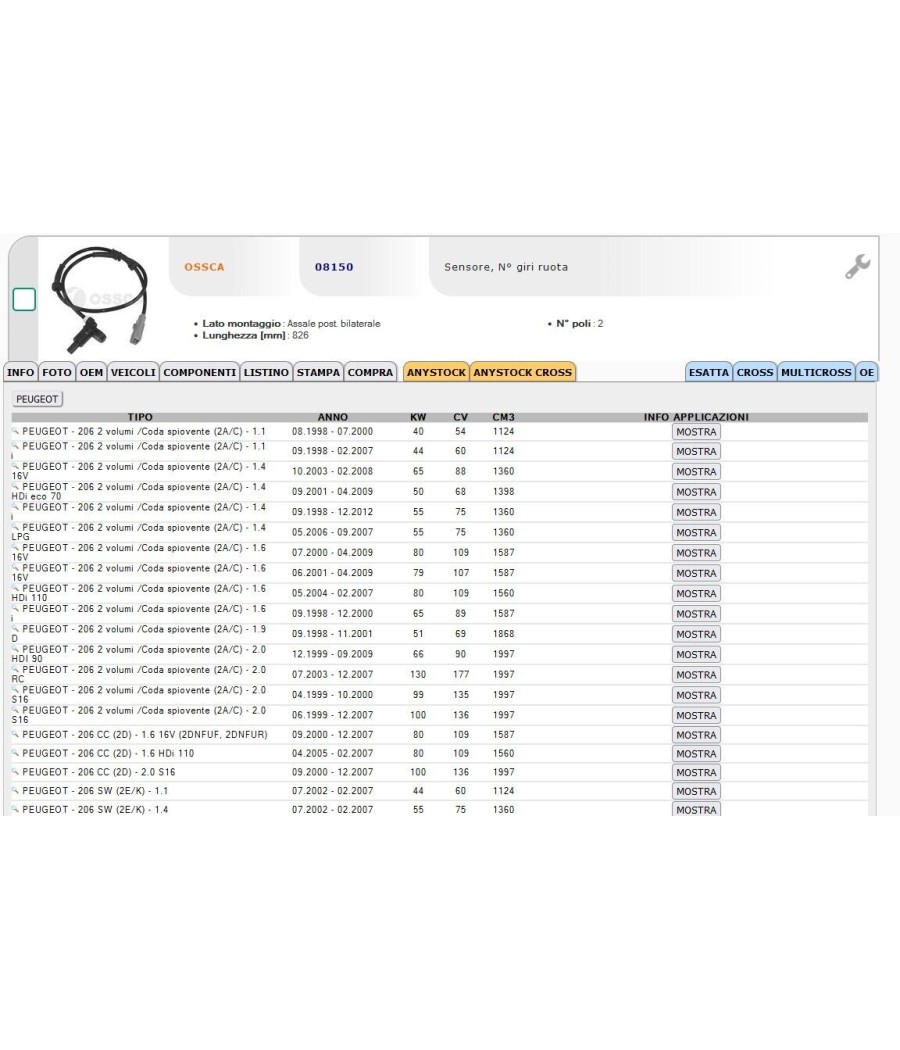The image size is (900, 1050).
Task: Open the ANYSTOCK CROSS tab
Action: point(523,372)
